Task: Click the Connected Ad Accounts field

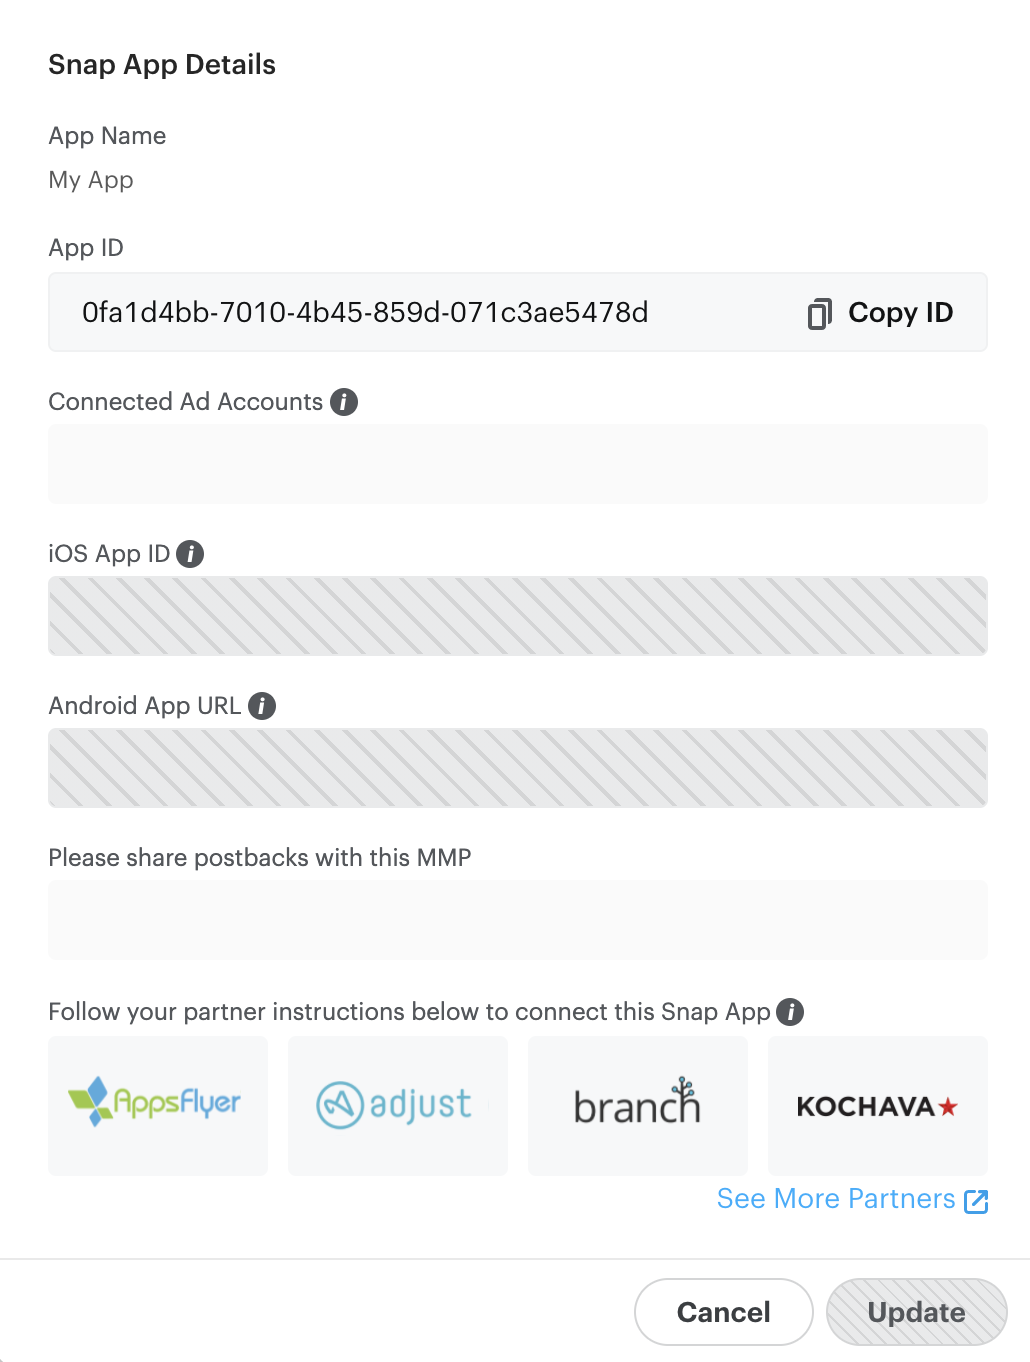Action: (518, 464)
